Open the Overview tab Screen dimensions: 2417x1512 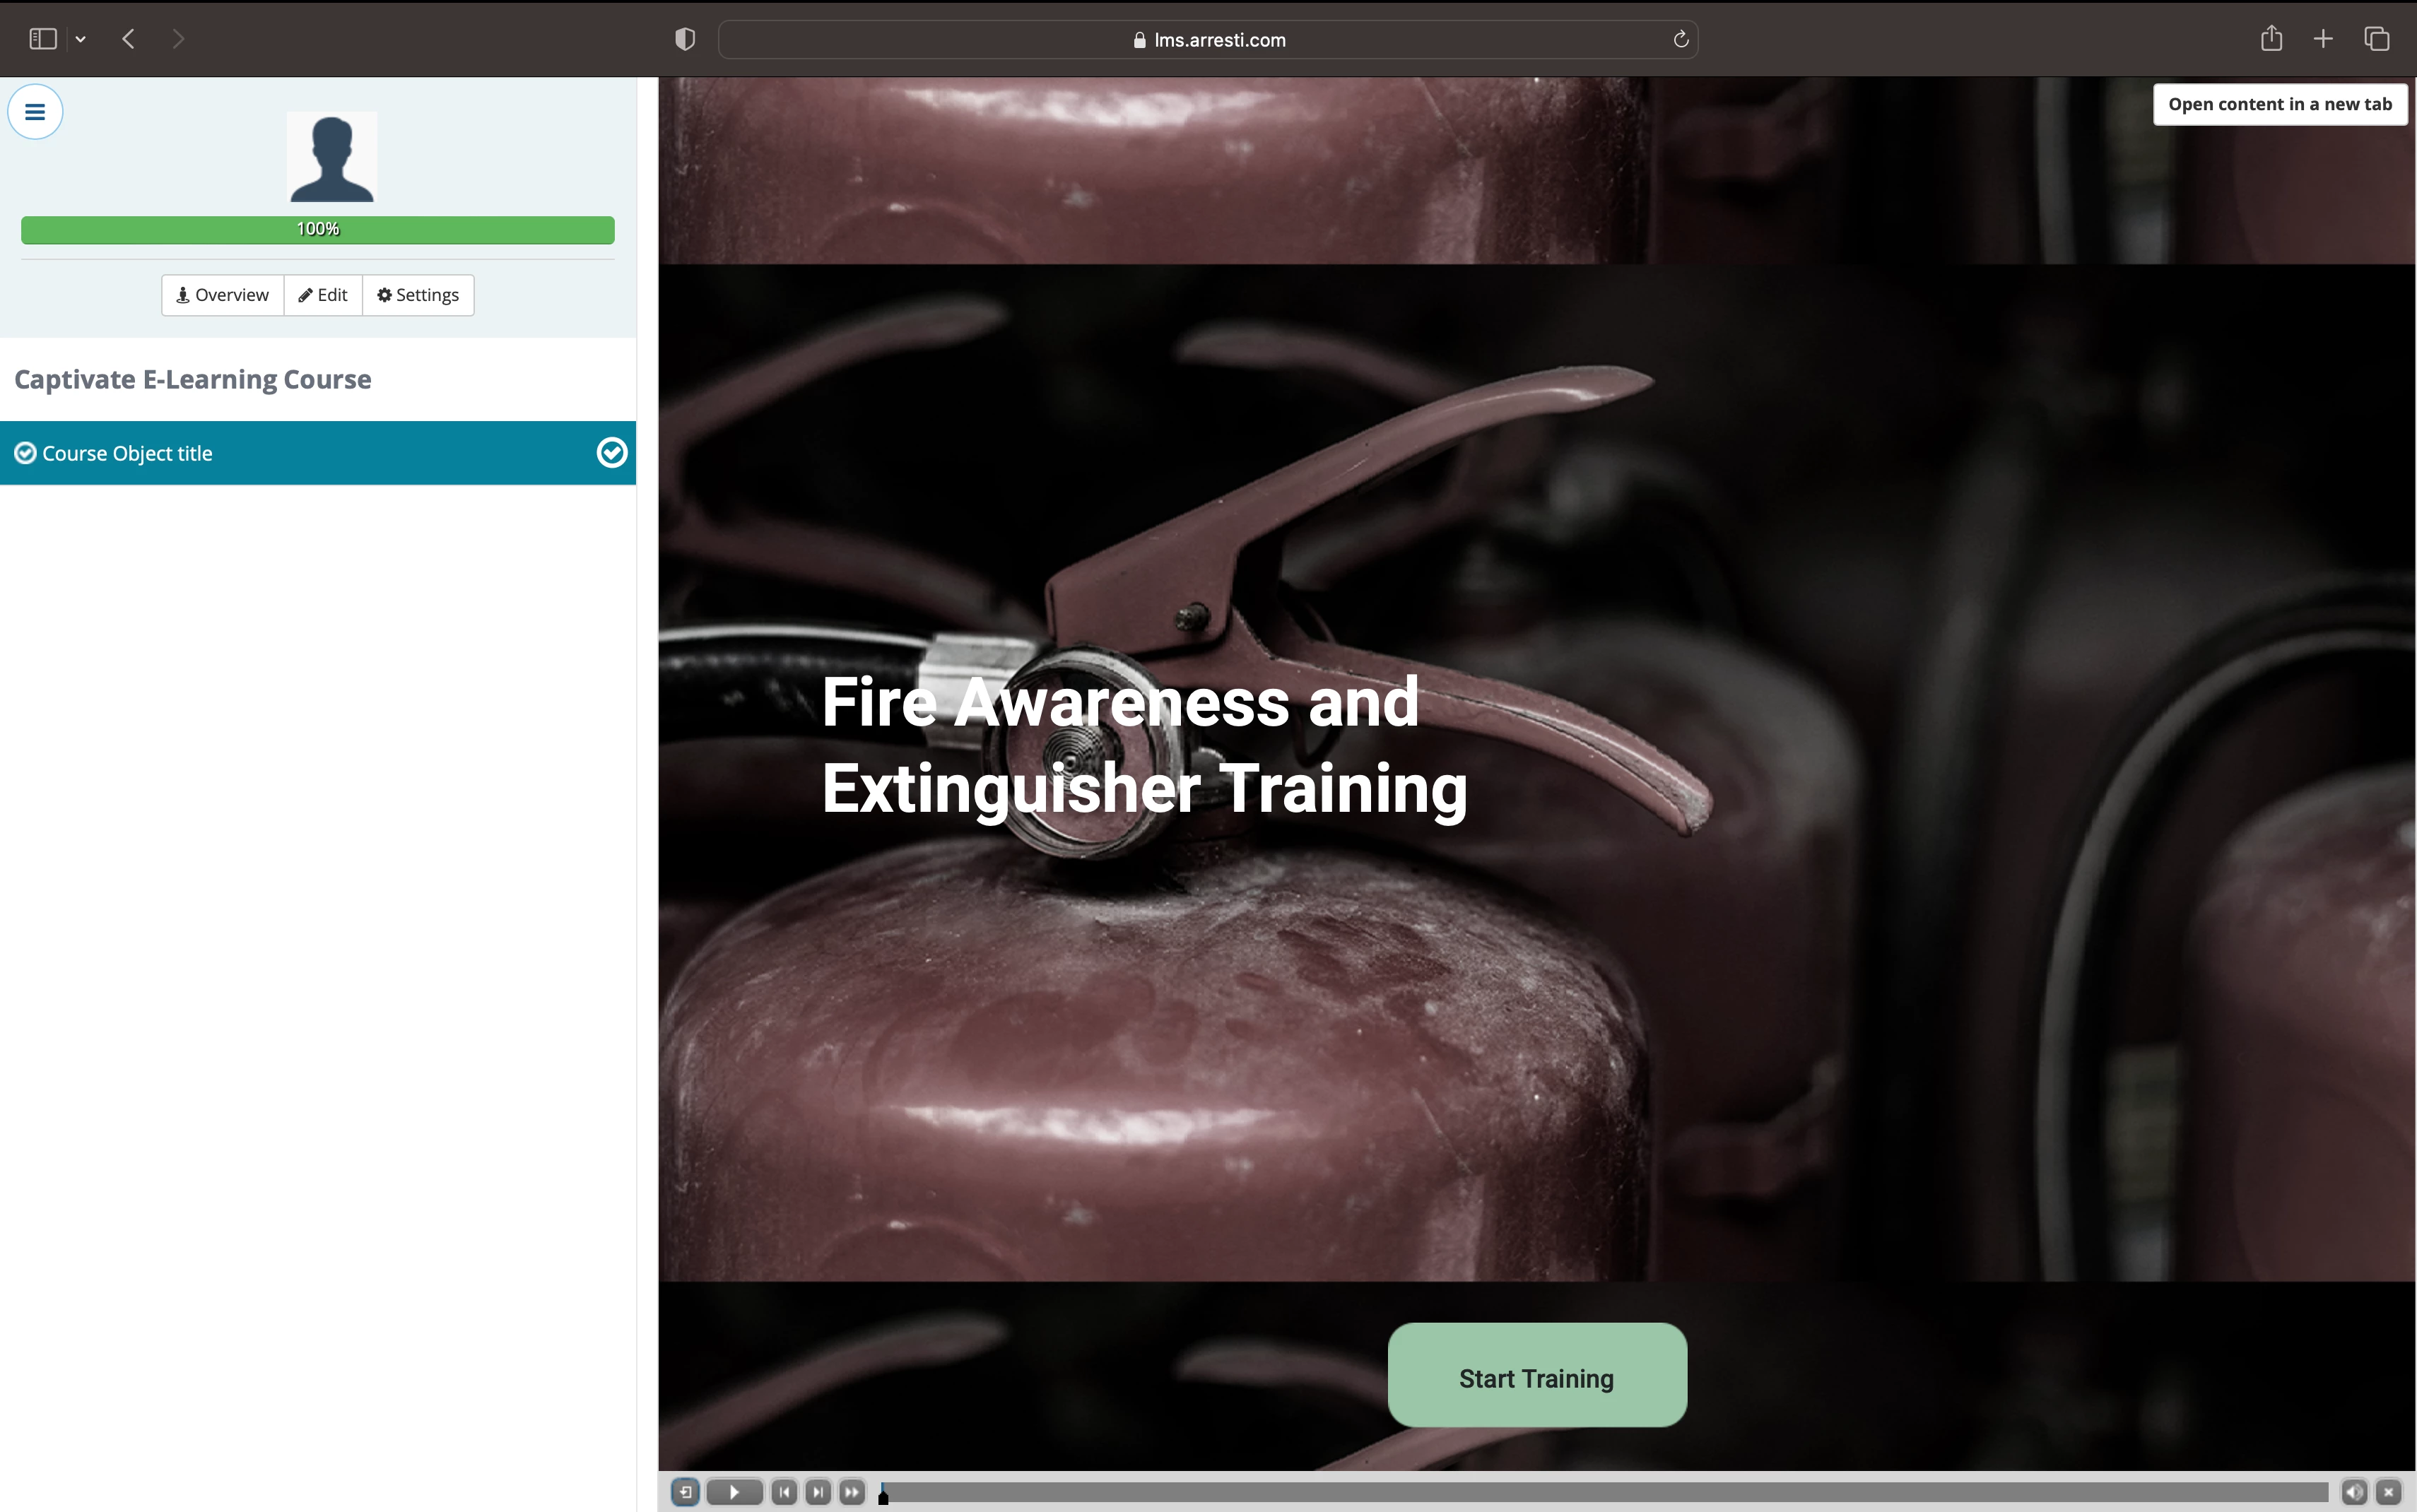(222, 295)
